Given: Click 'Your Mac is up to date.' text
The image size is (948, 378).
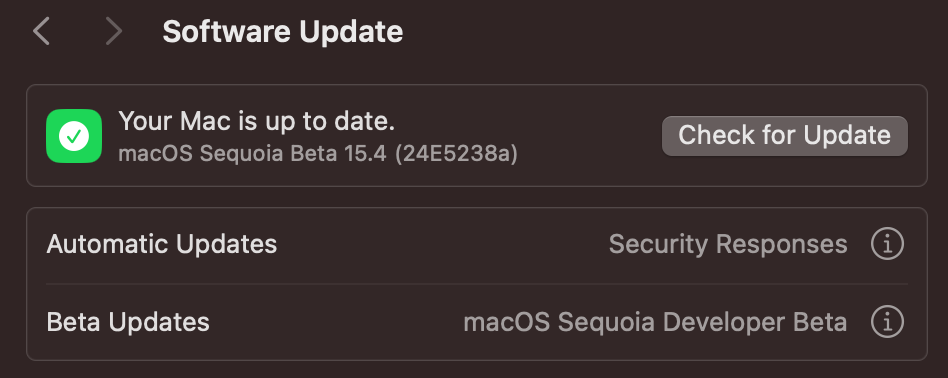Looking at the screenshot, I should [257, 121].
